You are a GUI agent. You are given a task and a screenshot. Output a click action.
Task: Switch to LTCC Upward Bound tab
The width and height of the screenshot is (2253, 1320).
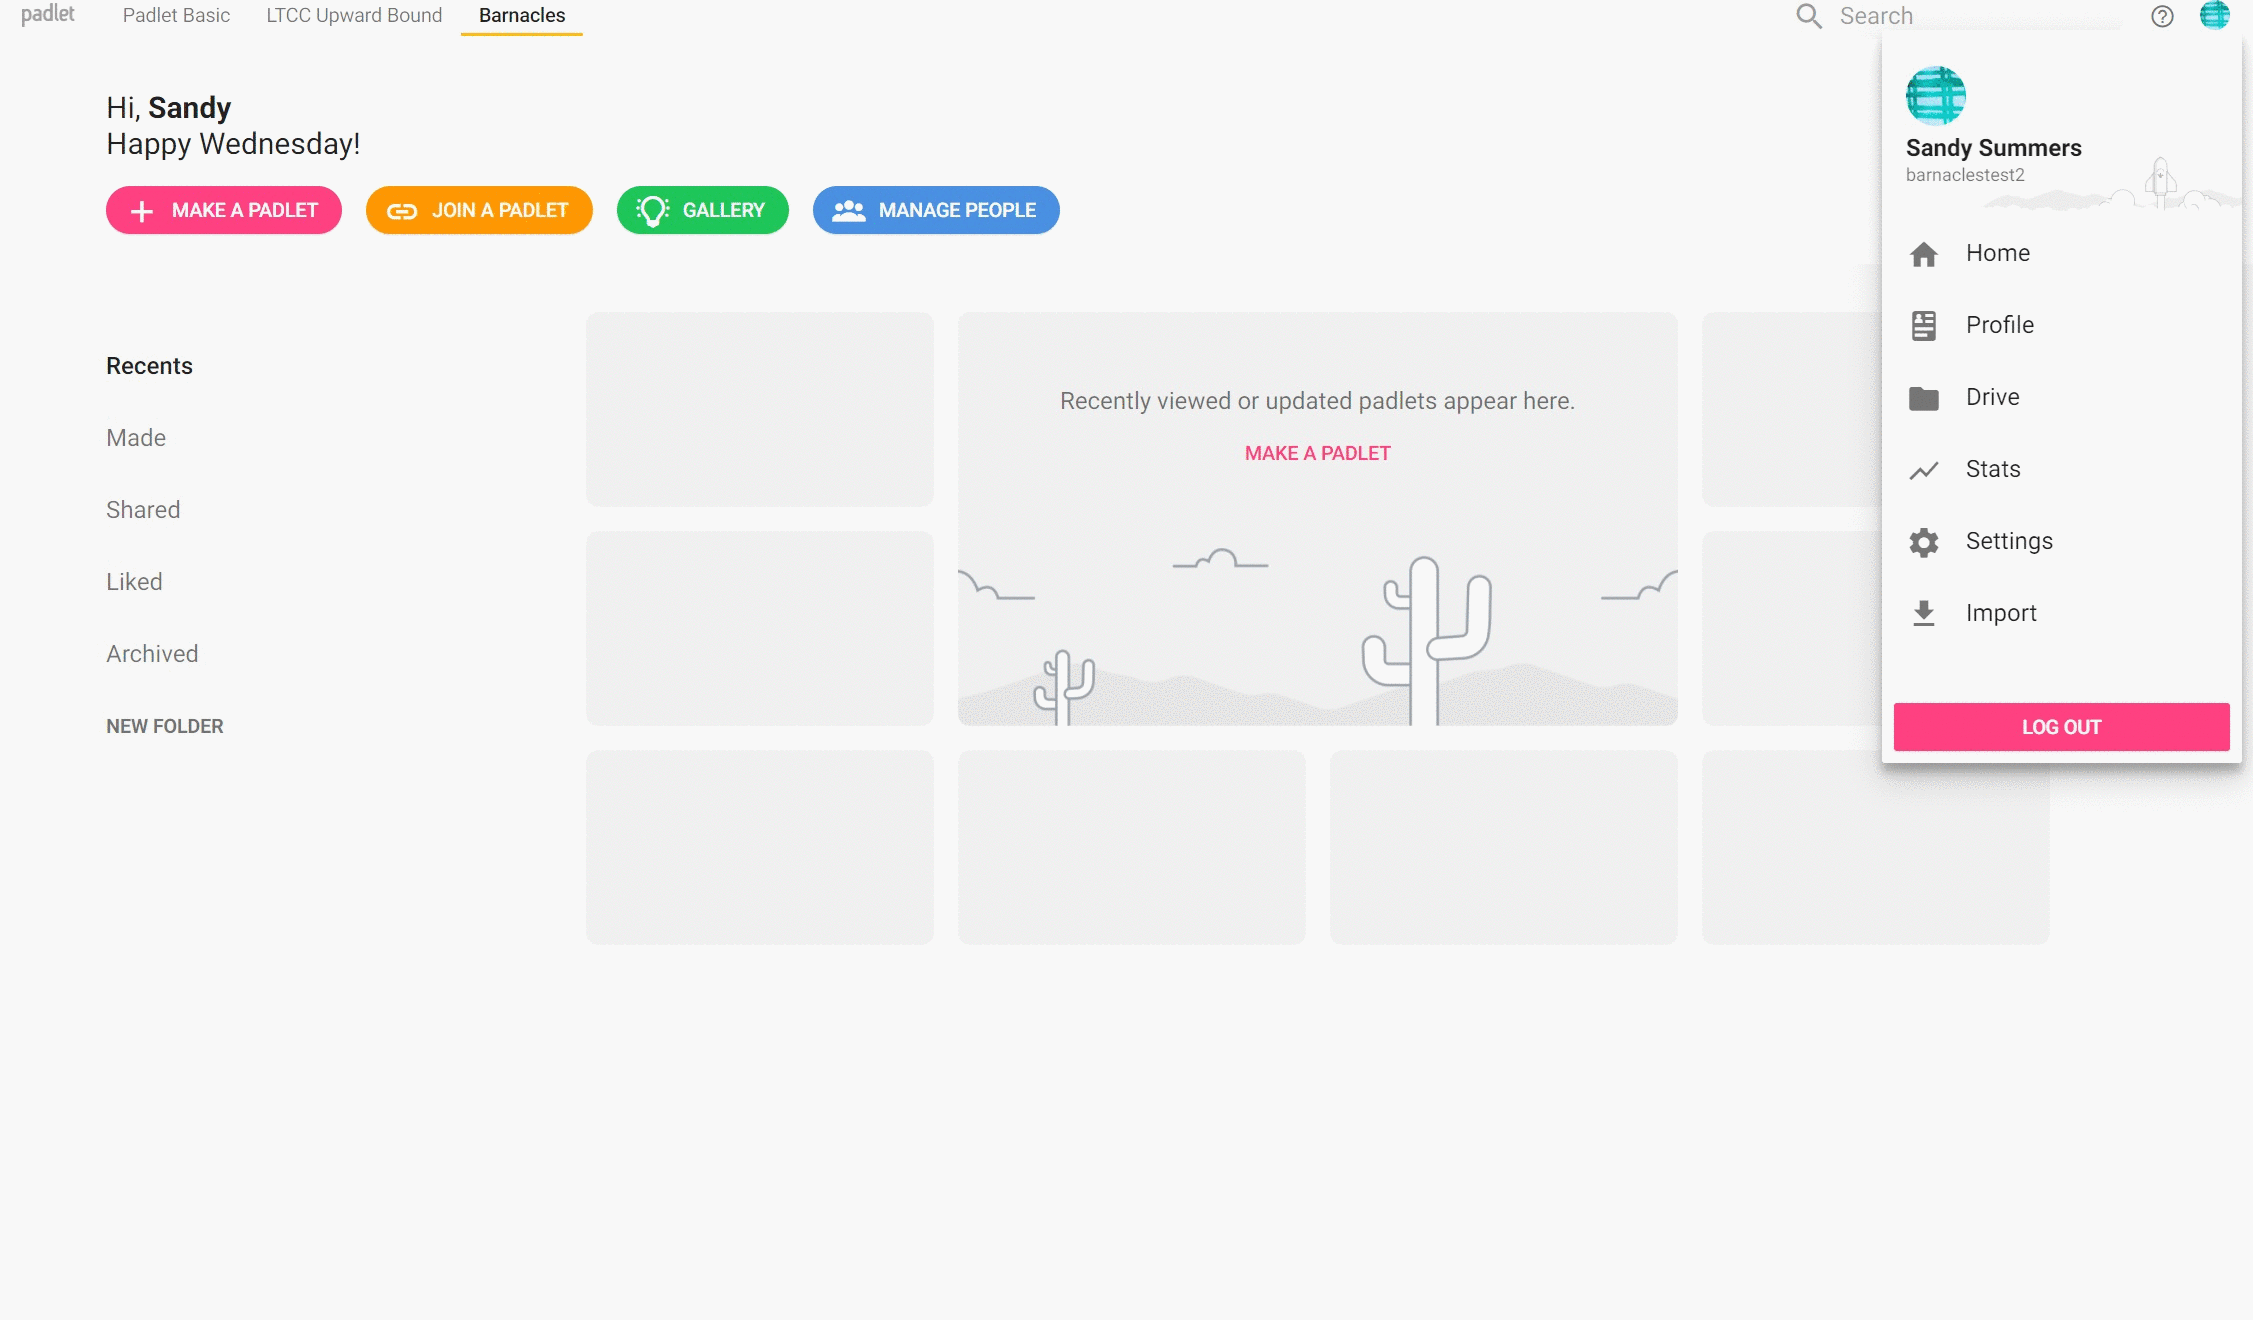pos(354,15)
